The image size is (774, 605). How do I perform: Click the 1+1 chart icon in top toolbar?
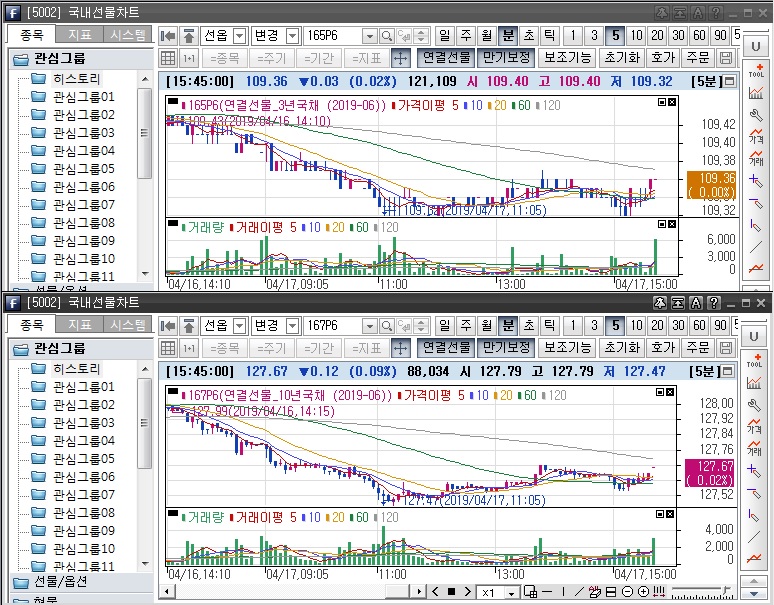pos(188,58)
